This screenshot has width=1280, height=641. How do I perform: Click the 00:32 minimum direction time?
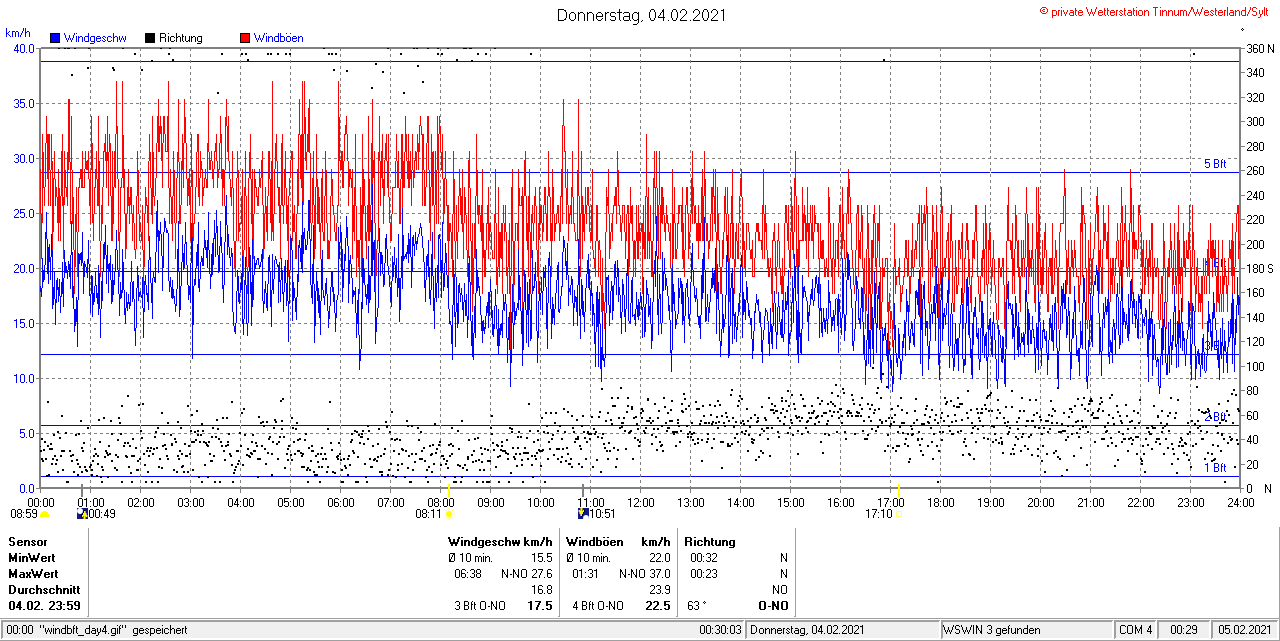[704, 558]
